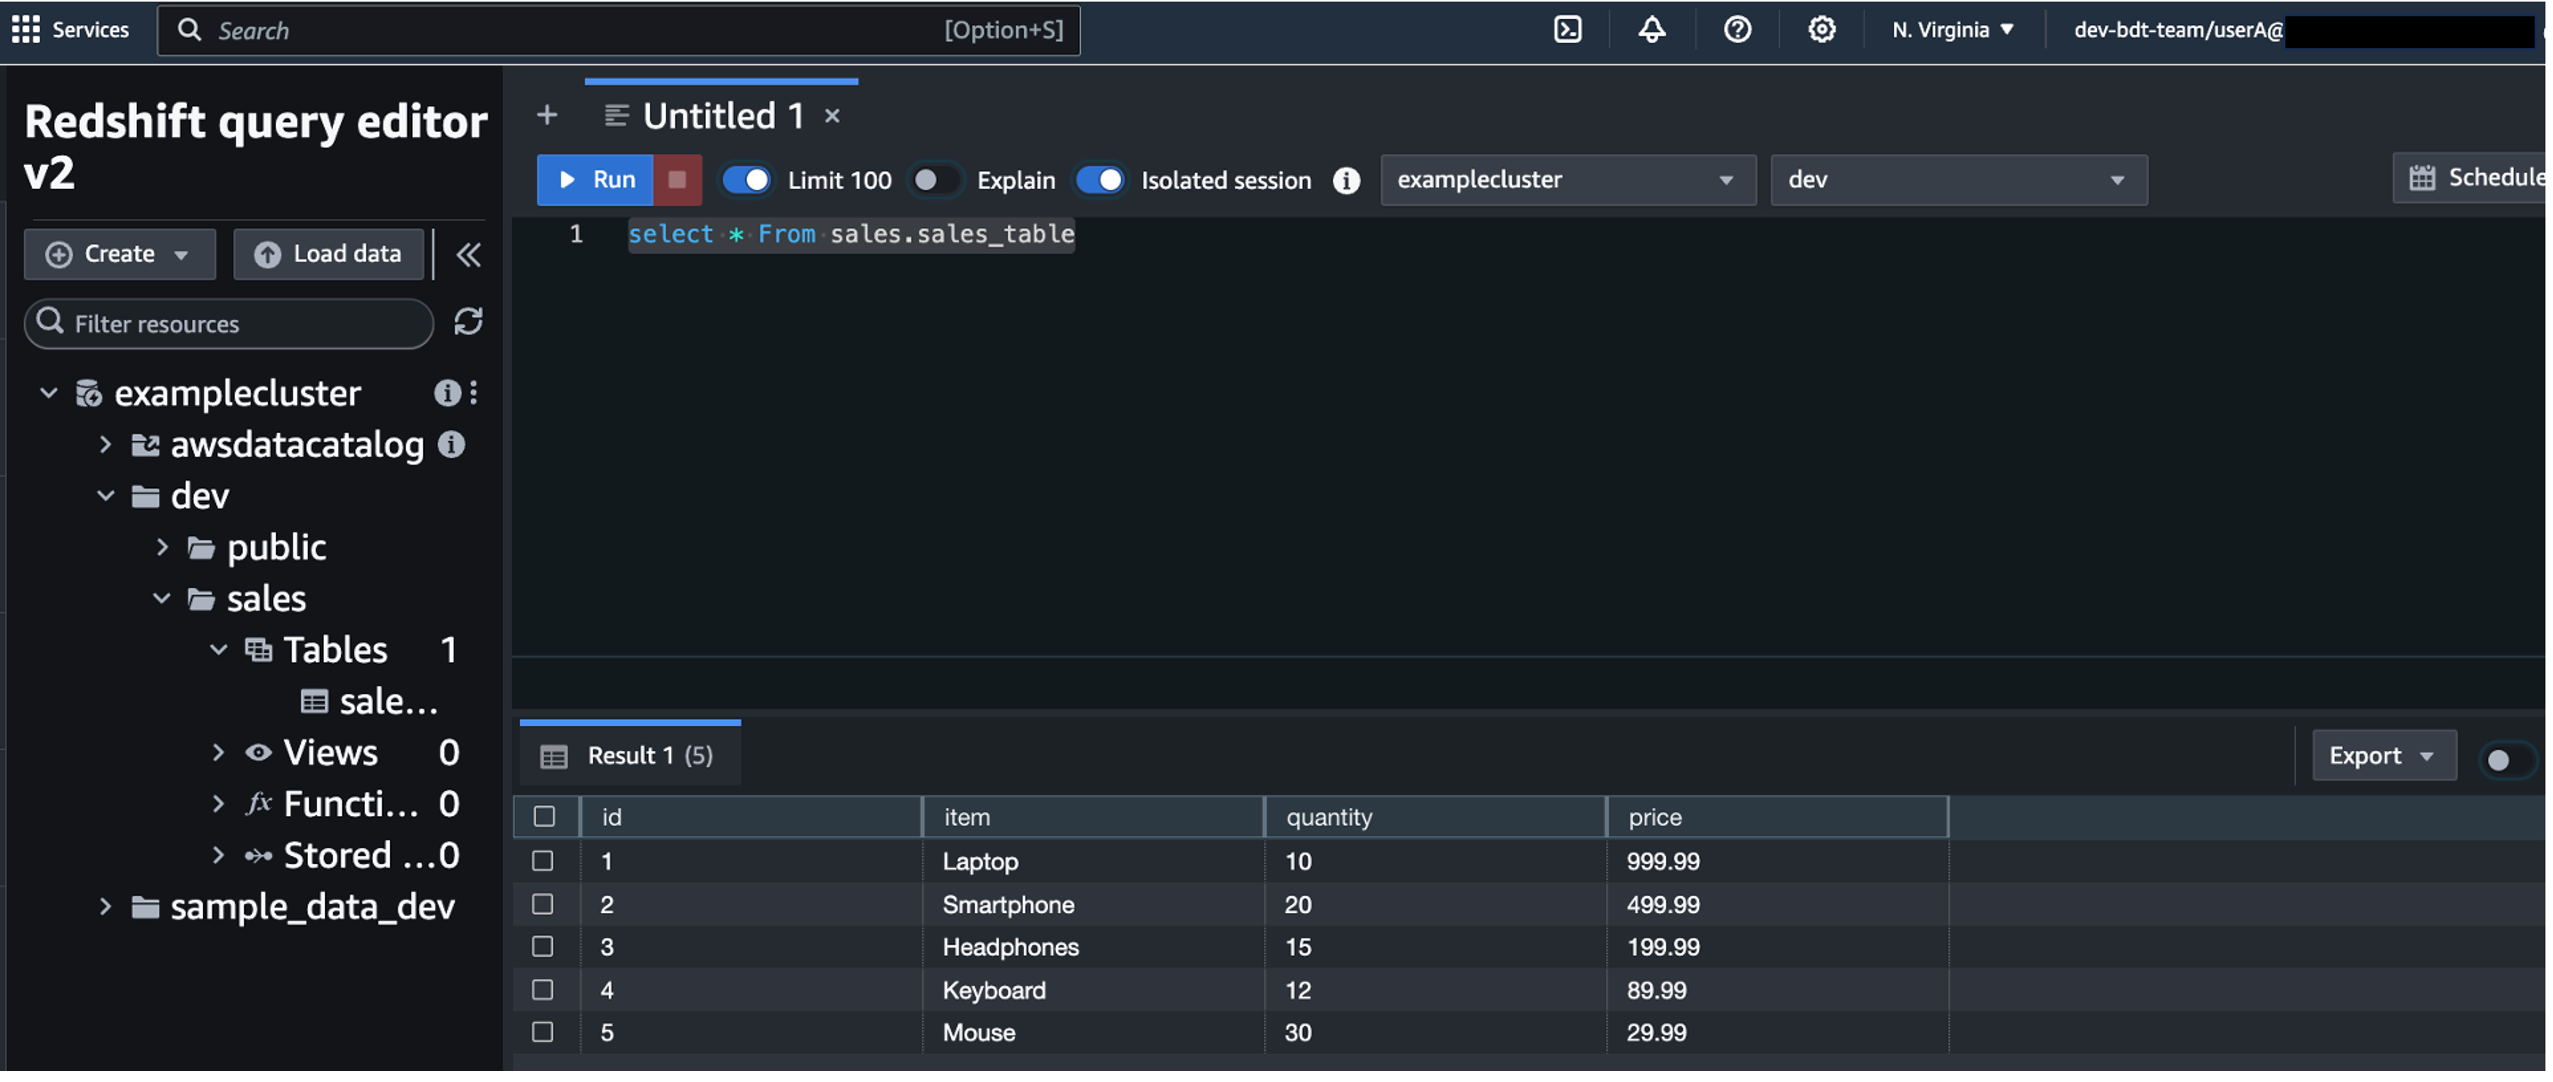Image resolution: width=2553 pixels, height=1082 pixels.
Task: Open the awsdatacatalog info tooltip
Action: (x=451, y=444)
